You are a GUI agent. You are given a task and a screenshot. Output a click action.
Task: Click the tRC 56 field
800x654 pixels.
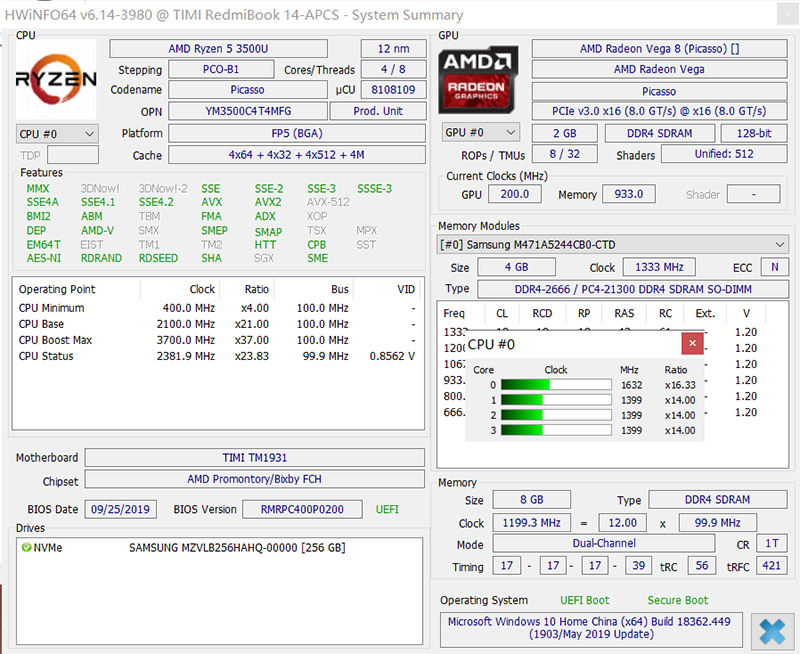click(702, 565)
